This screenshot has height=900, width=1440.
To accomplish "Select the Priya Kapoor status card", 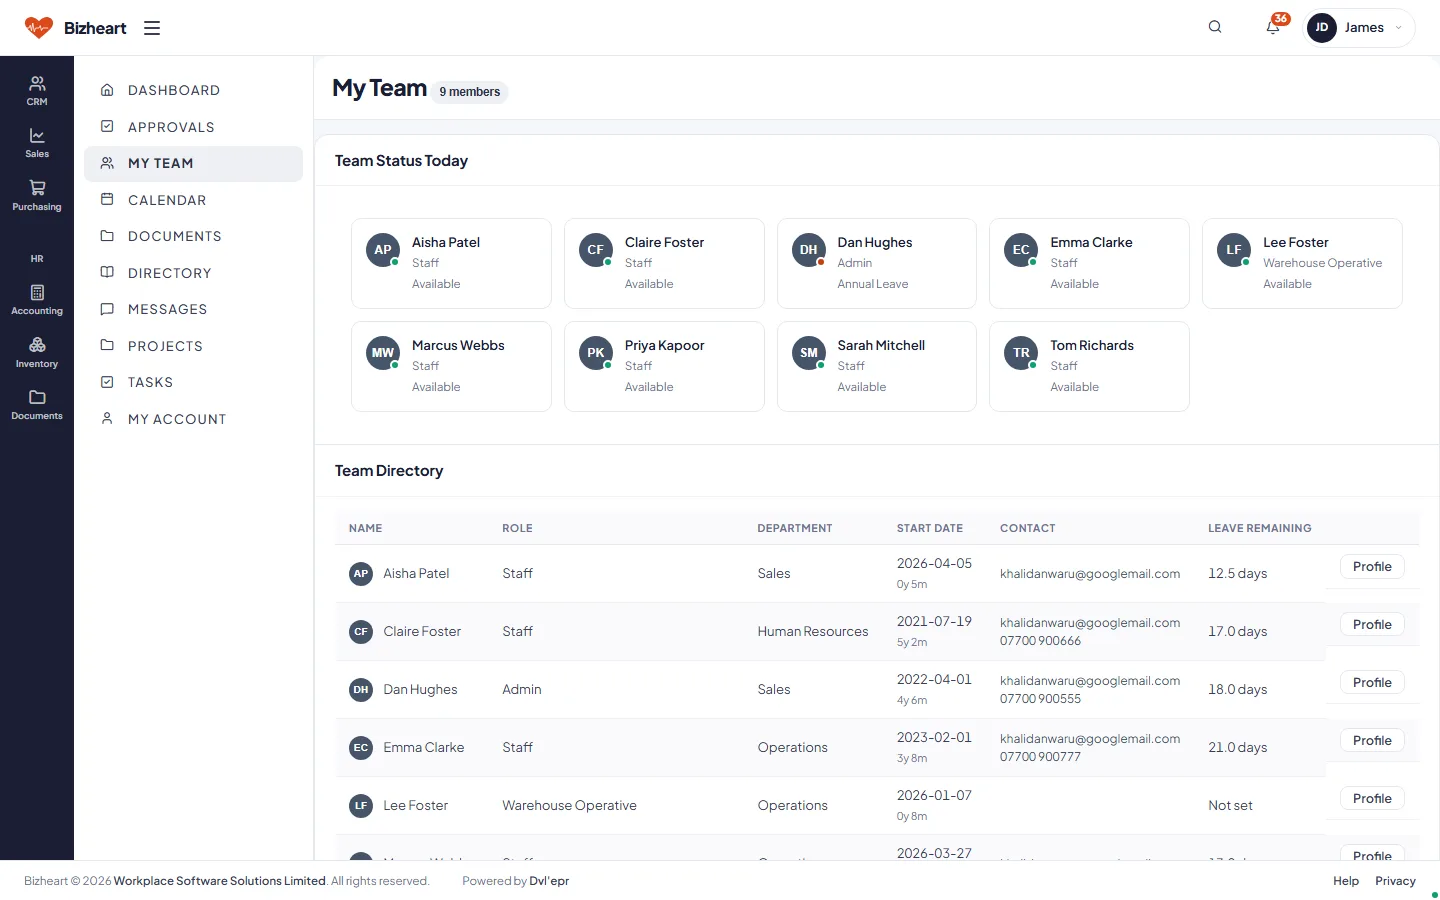I will 664,366.
